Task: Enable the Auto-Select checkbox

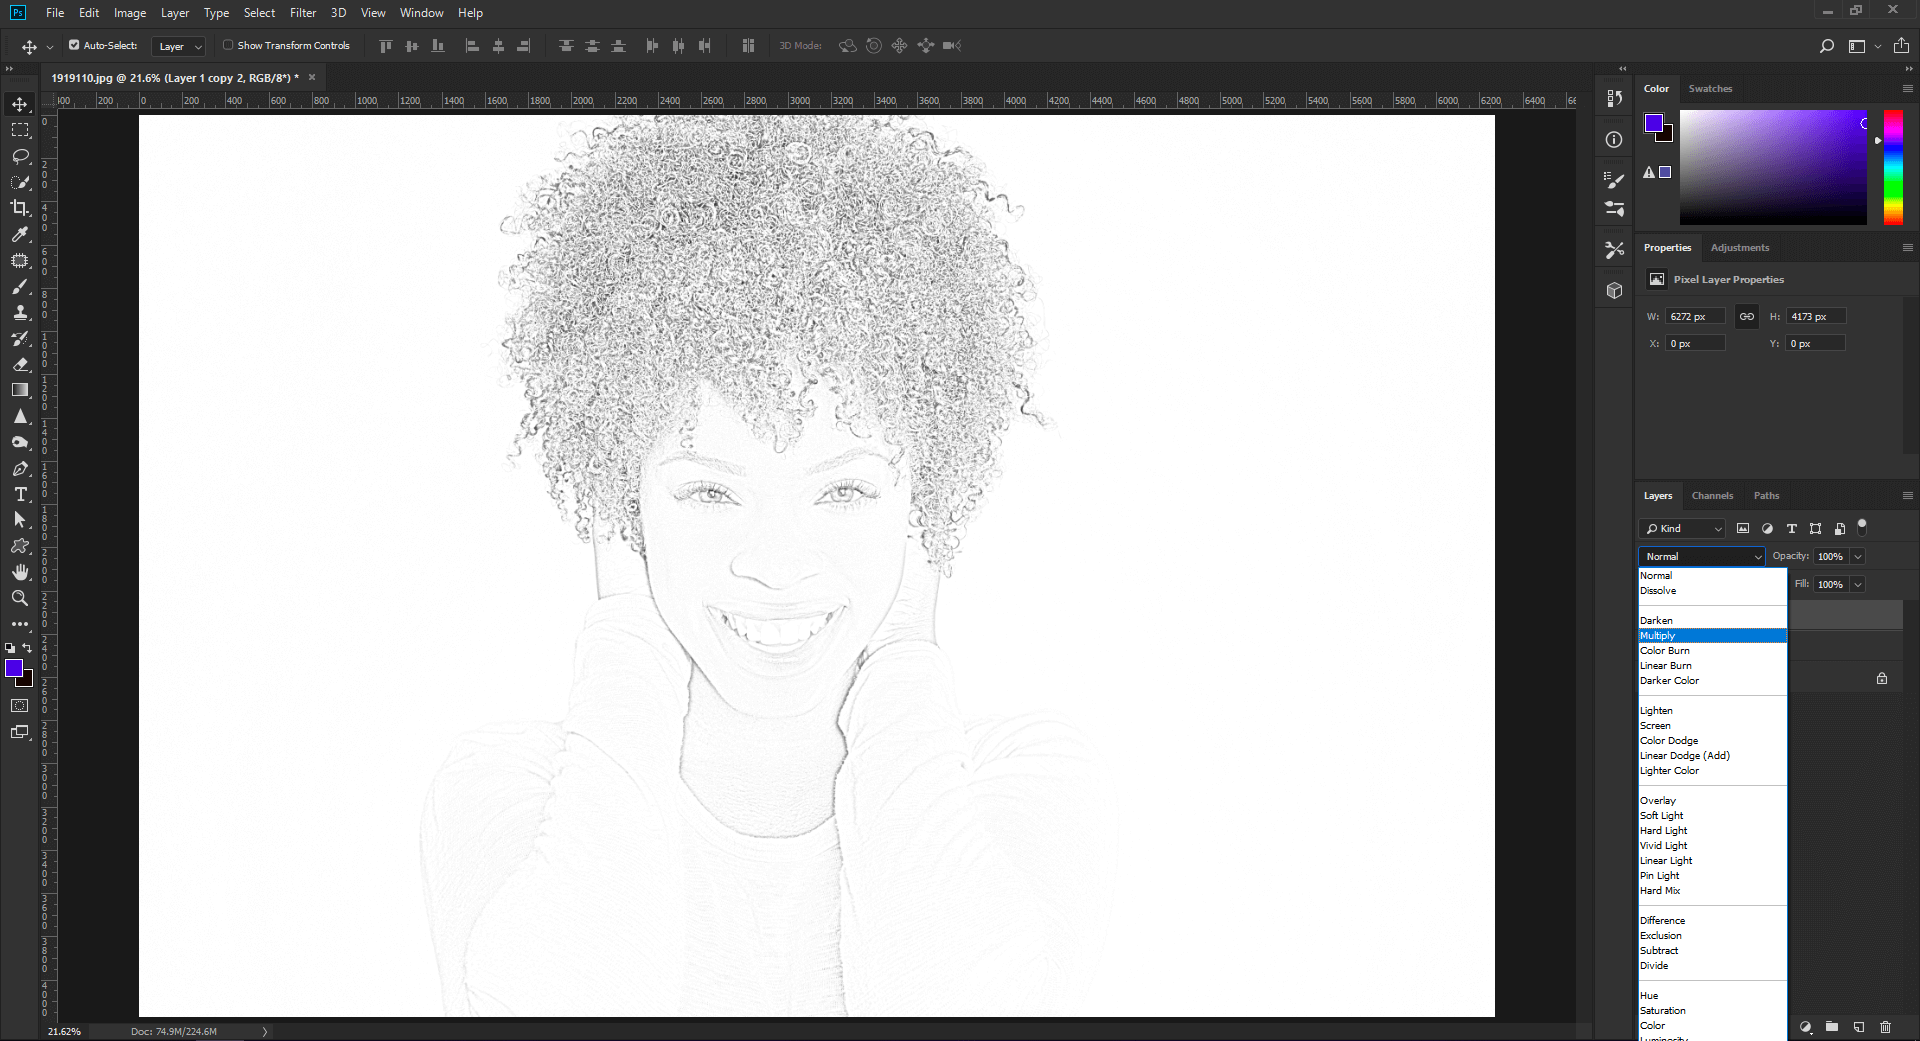Action: pos(75,45)
